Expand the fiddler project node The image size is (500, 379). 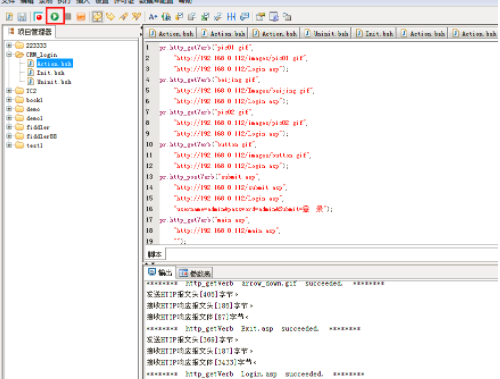(x=9, y=127)
